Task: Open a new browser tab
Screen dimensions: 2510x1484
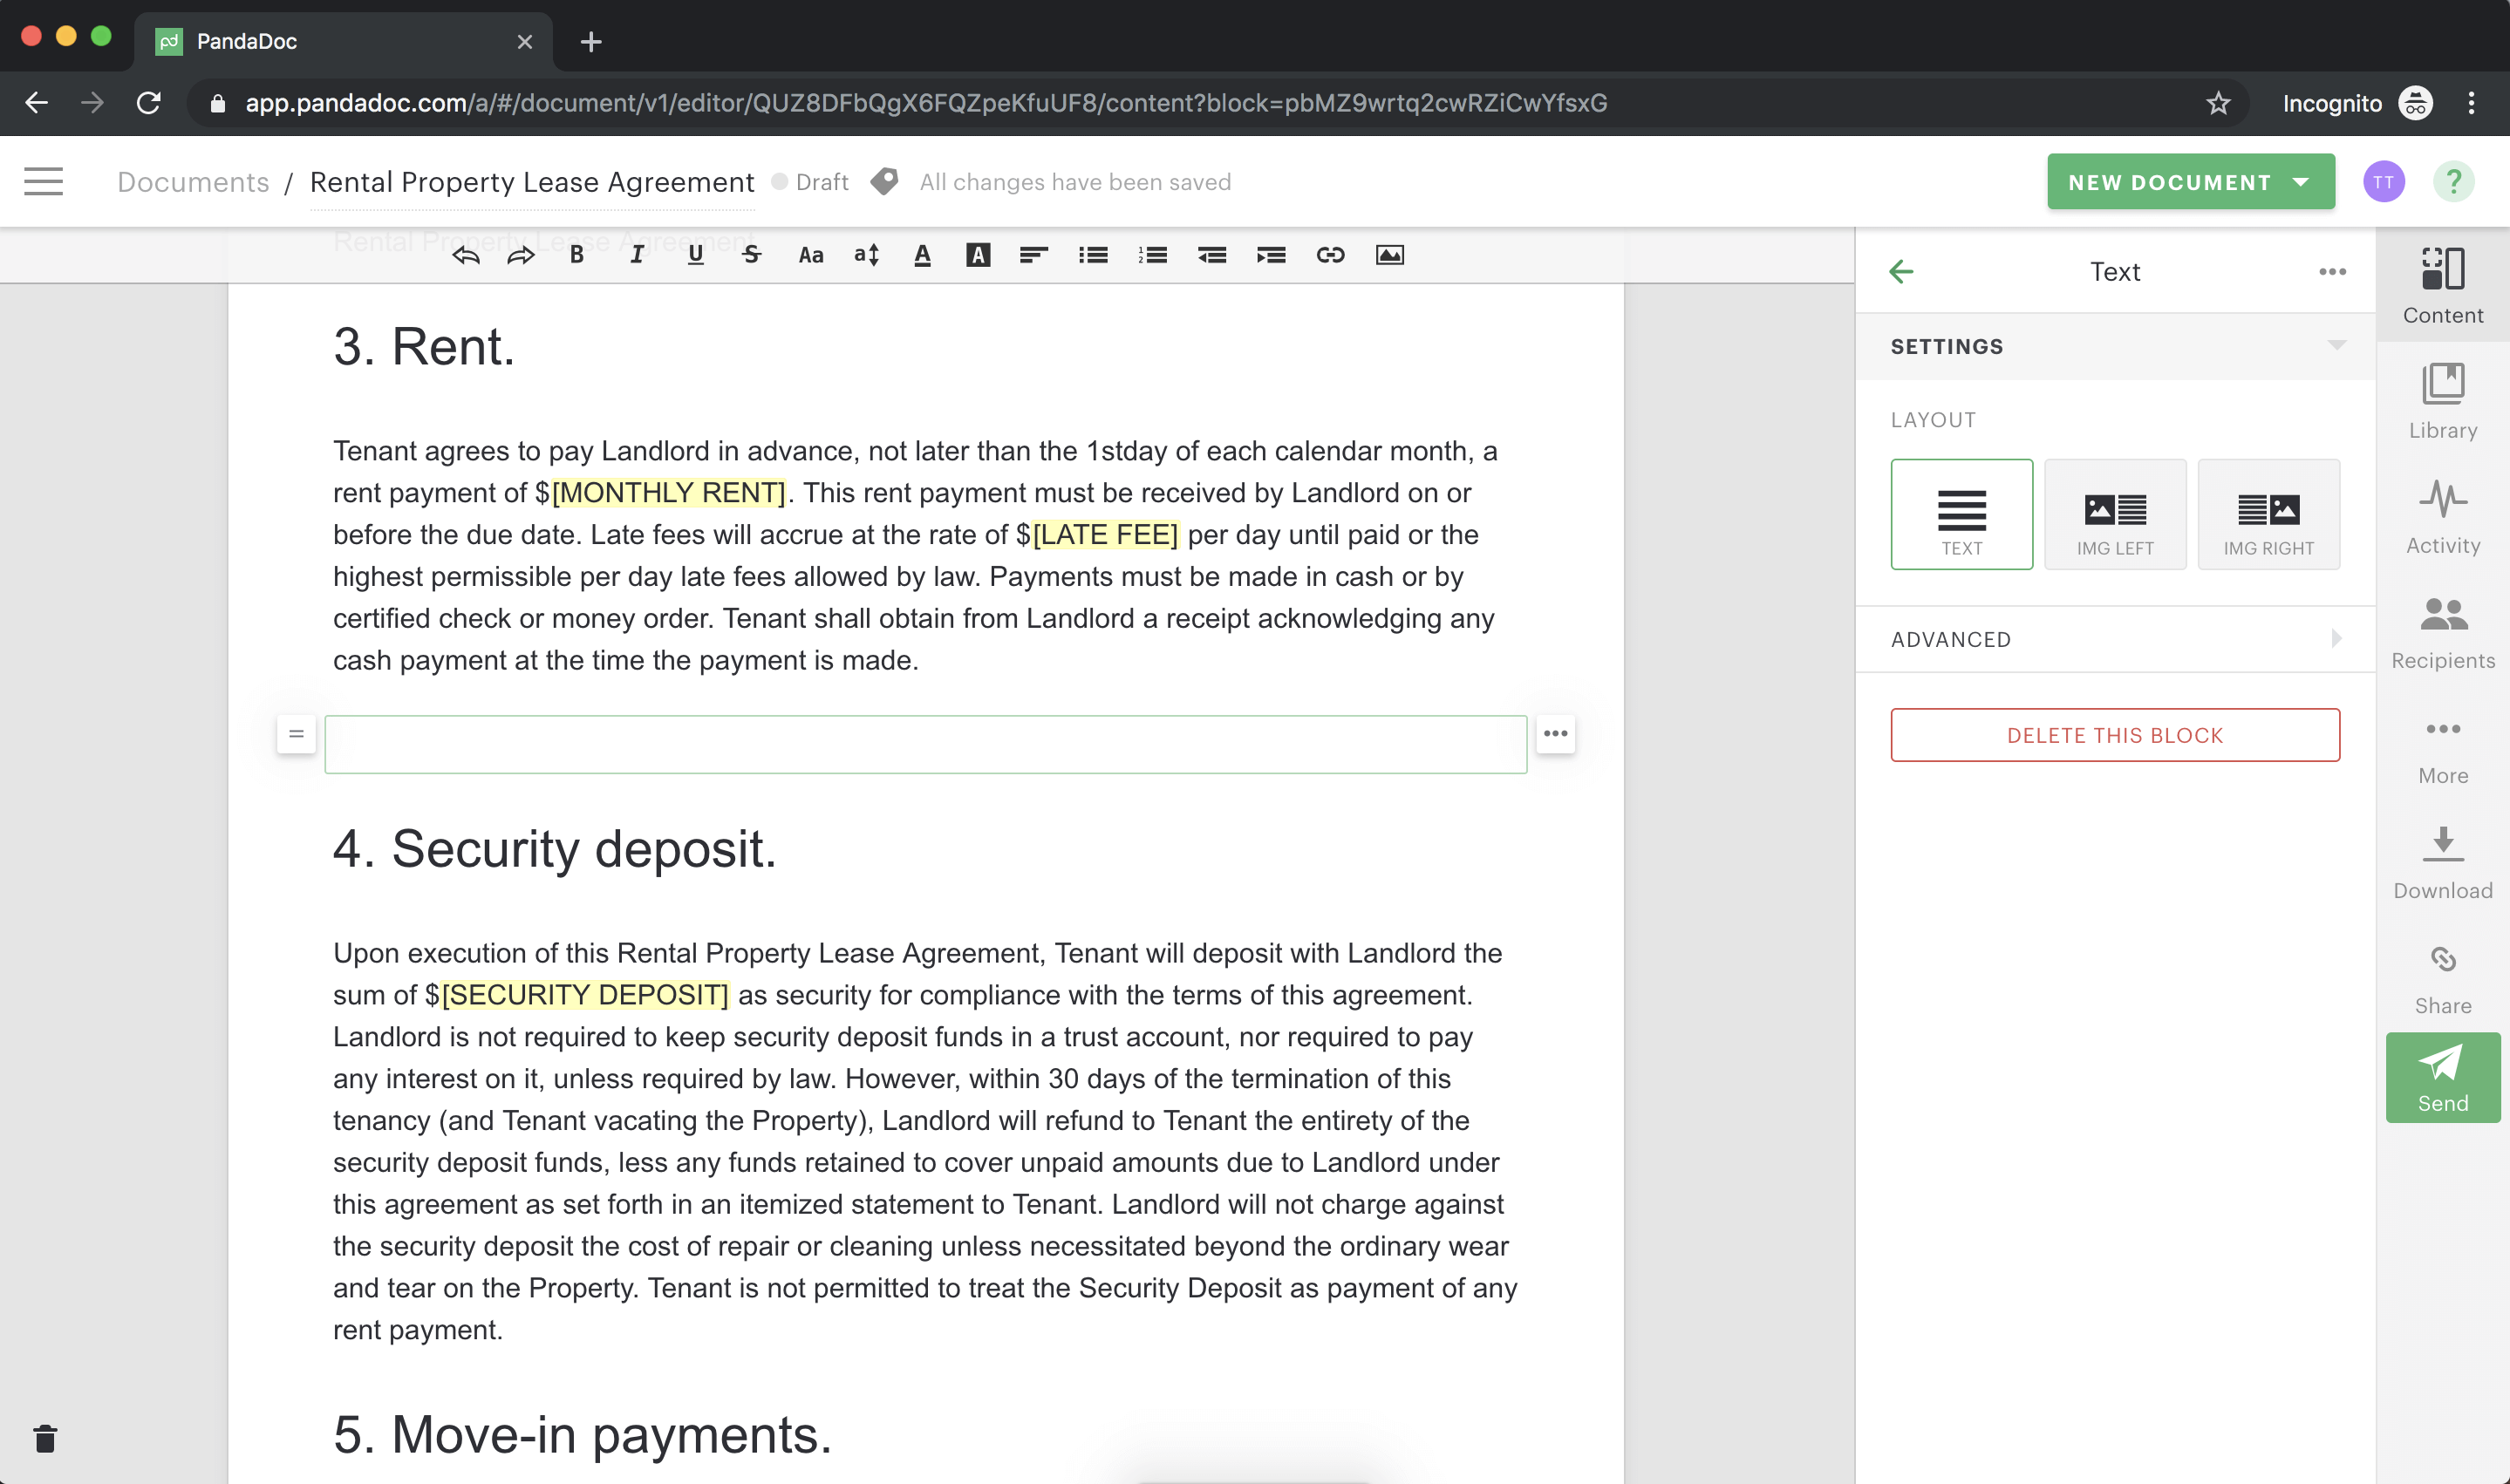Action: [x=591, y=42]
